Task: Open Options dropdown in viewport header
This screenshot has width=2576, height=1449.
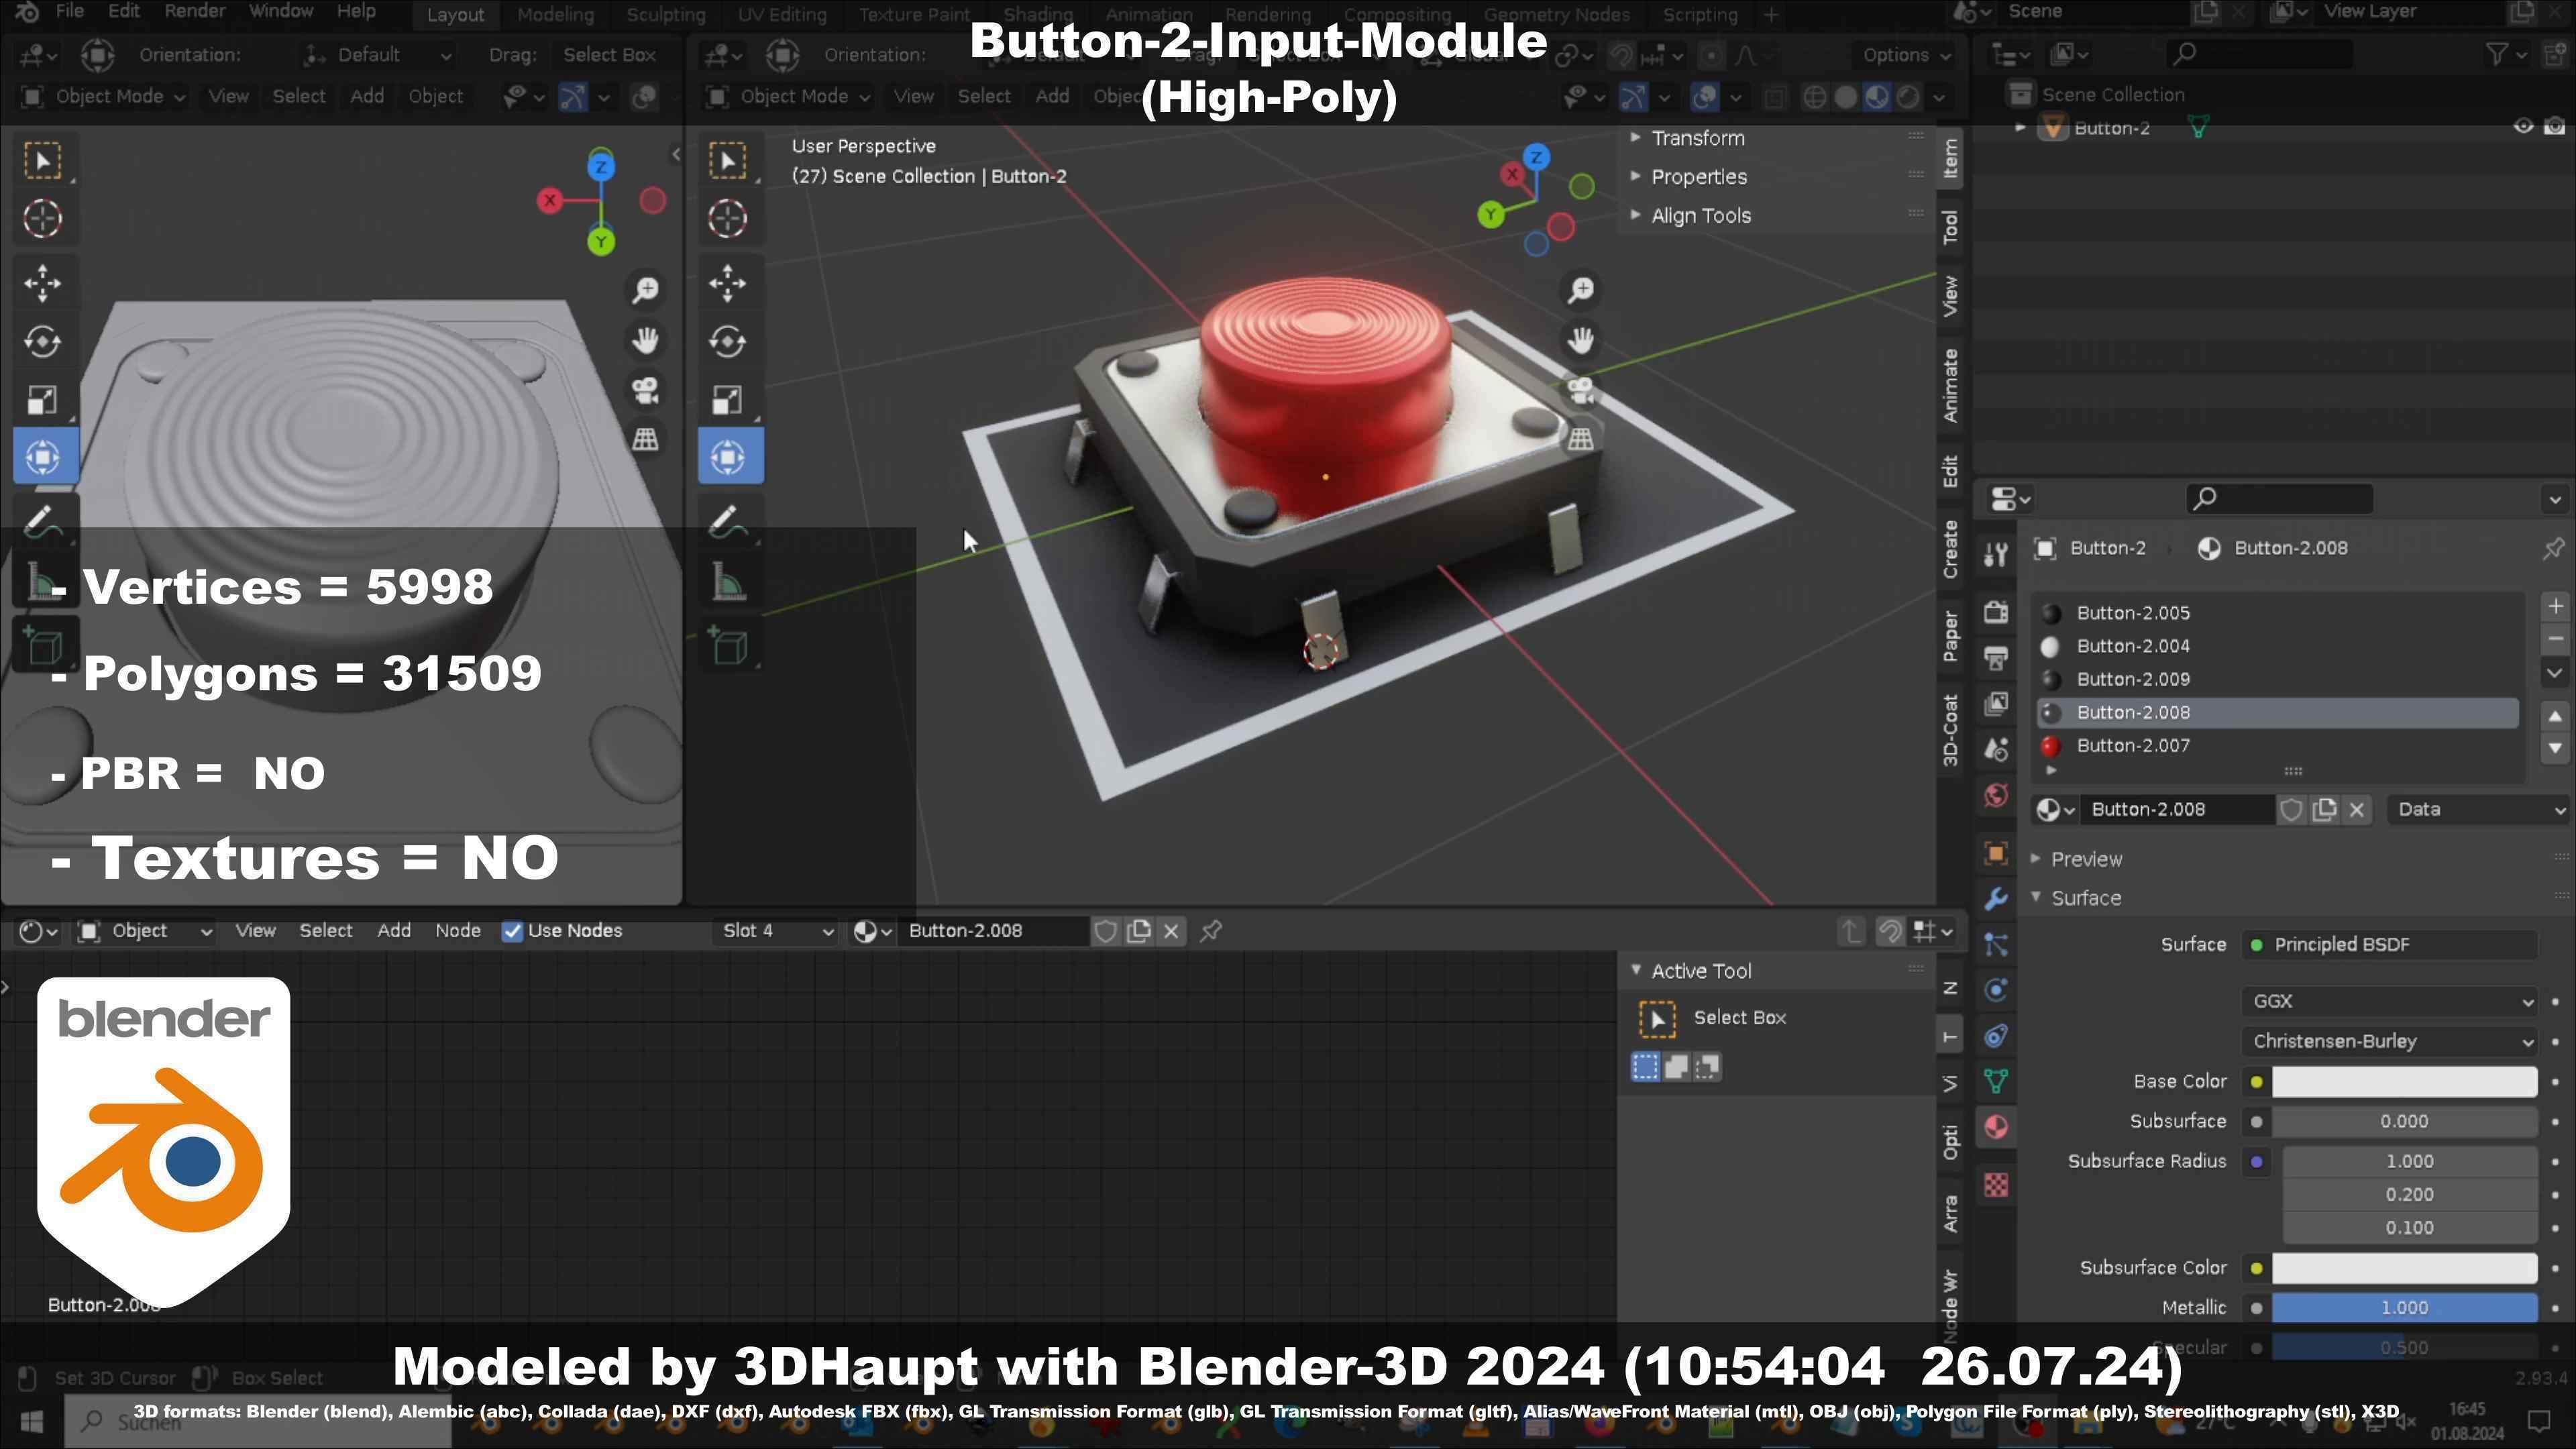Action: click(x=1906, y=55)
